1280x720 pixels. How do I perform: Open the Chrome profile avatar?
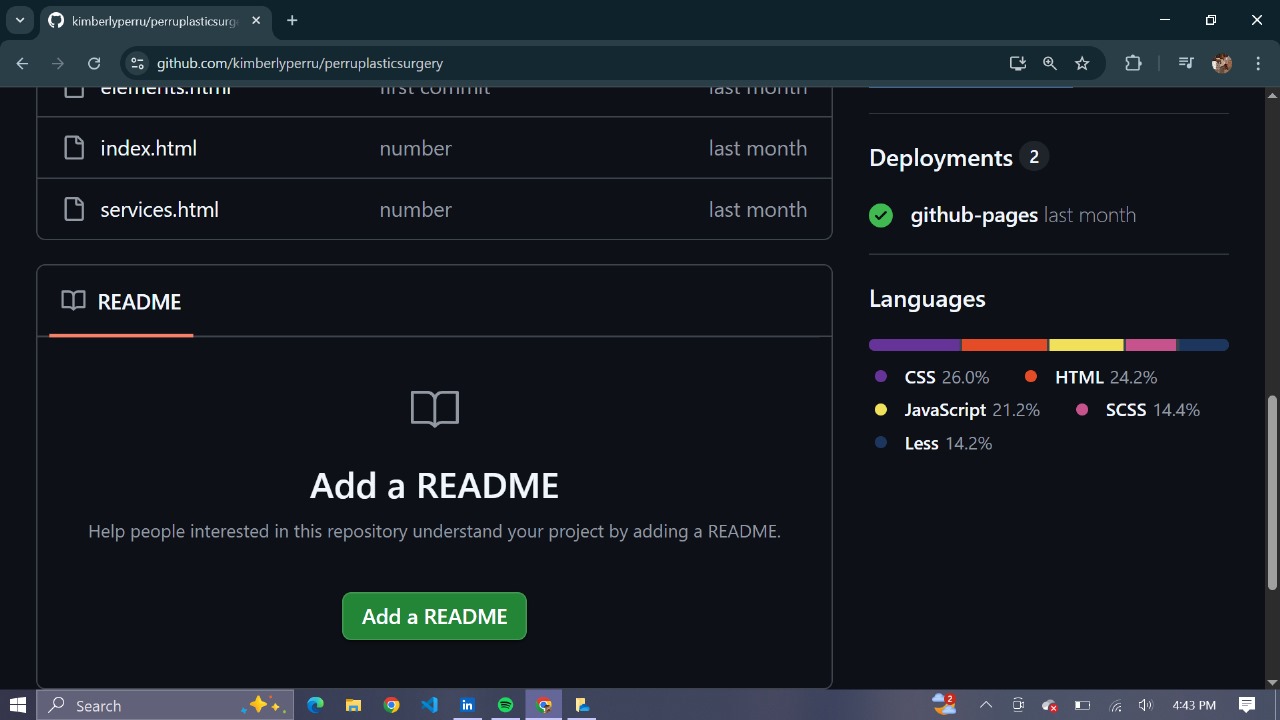1221,63
